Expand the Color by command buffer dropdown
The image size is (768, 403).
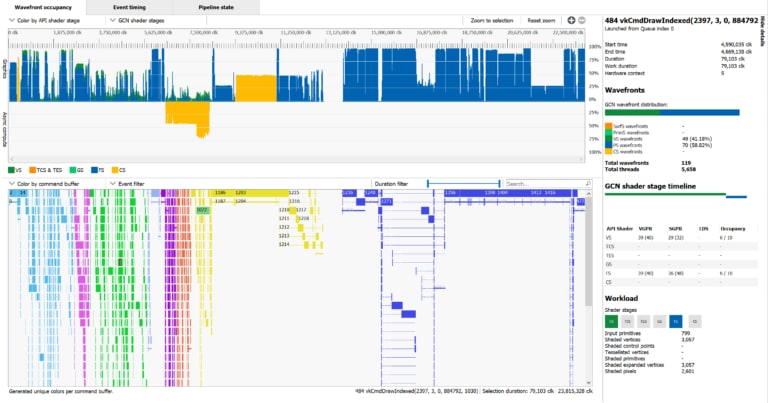click(x=50, y=184)
